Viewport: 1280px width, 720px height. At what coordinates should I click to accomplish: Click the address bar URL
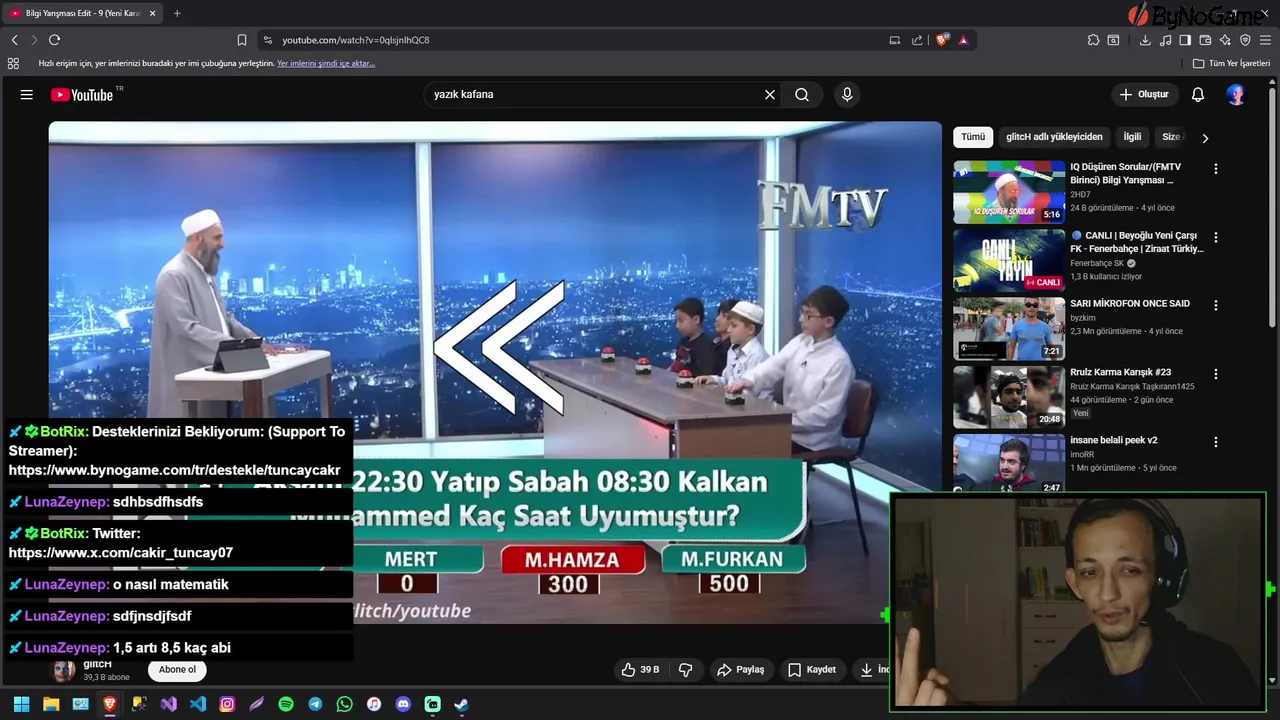click(356, 40)
